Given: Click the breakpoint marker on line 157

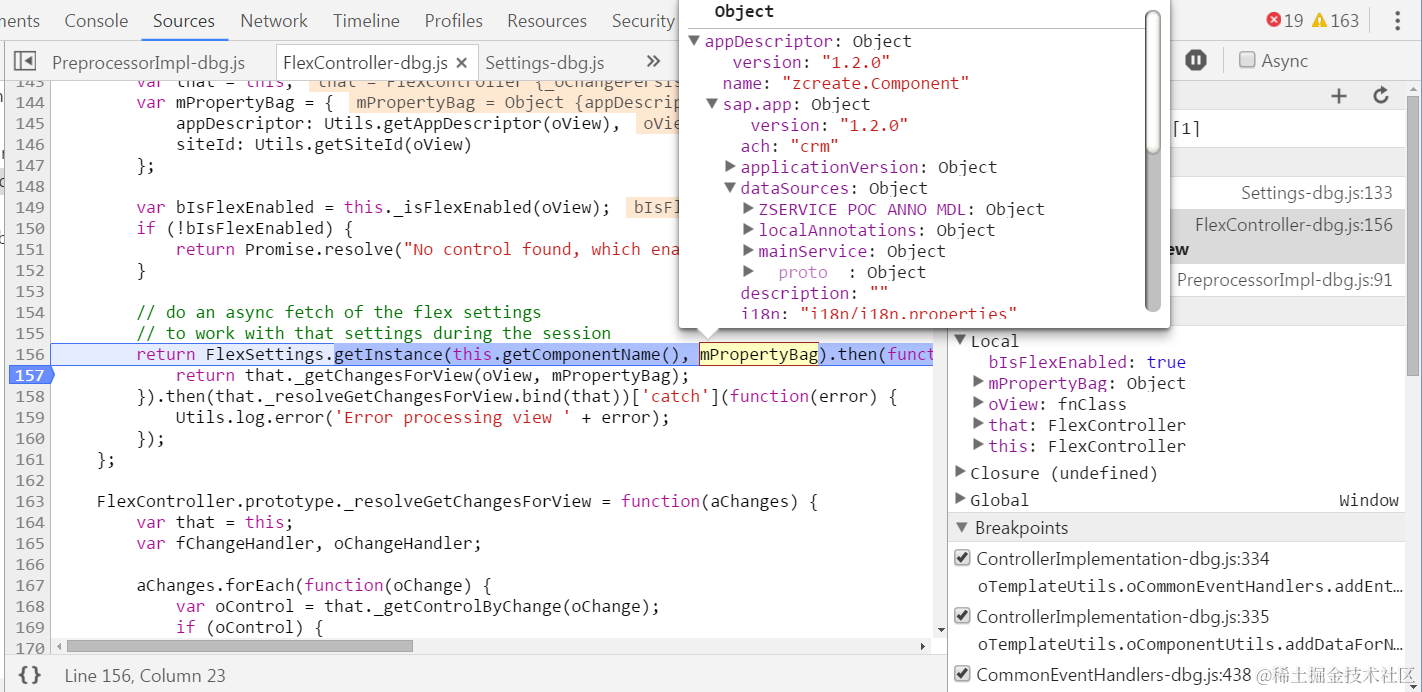Looking at the screenshot, I should (x=29, y=375).
